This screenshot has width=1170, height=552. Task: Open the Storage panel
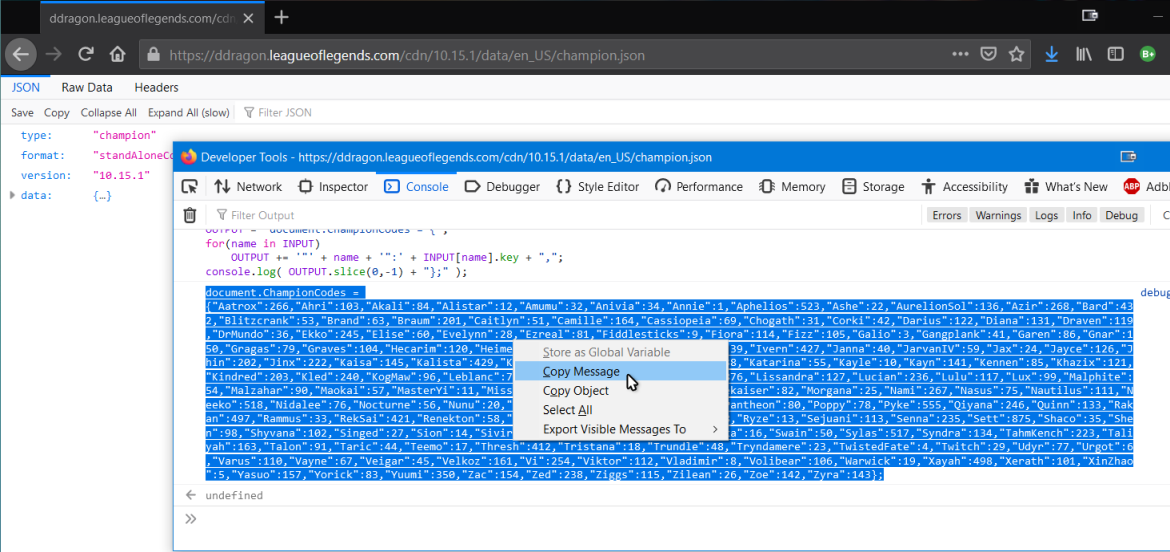point(872,186)
